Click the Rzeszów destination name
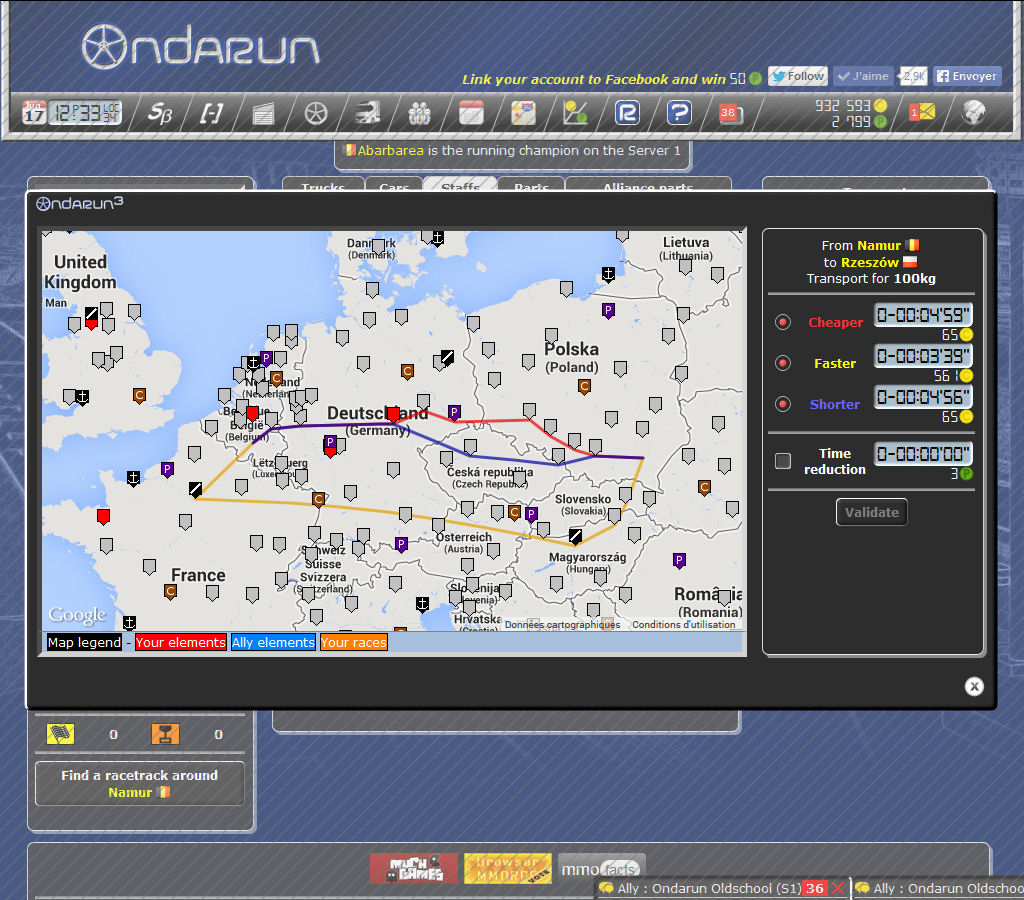This screenshot has height=900, width=1024. [x=870, y=263]
